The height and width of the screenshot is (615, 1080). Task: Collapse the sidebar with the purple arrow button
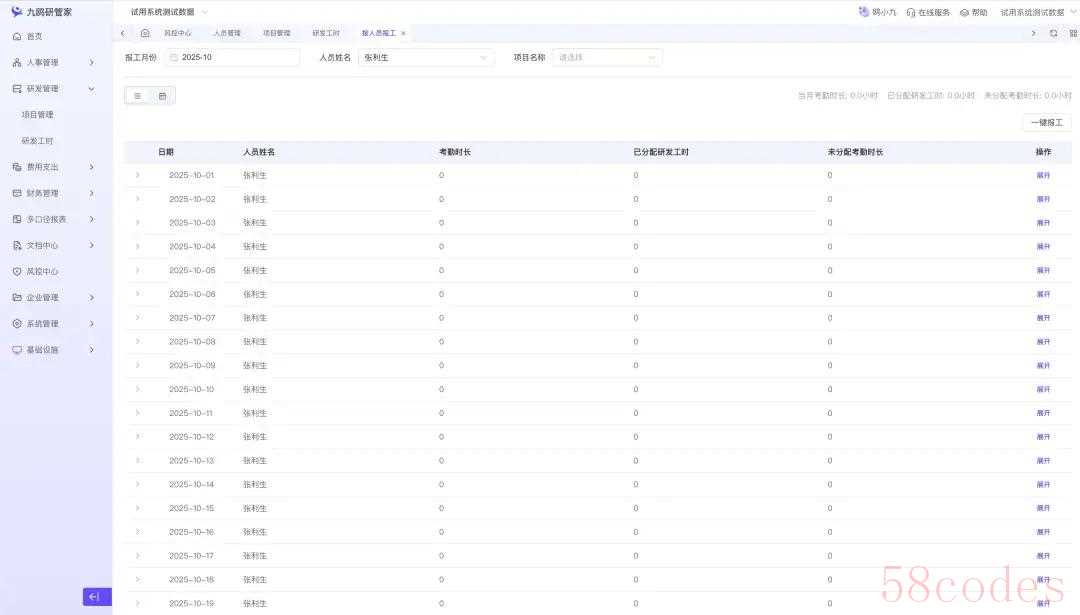tap(96, 597)
